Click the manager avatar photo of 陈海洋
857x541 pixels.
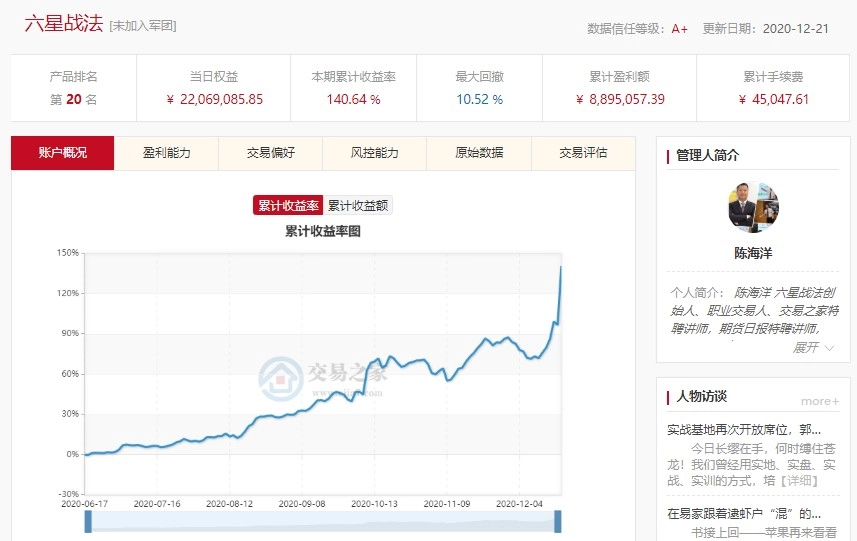(x=753, y=207)
